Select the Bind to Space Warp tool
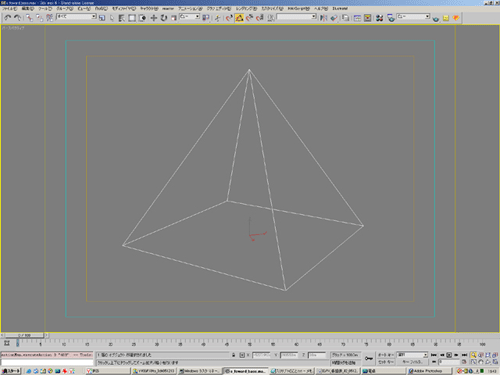Image resolution: width=500 pixels, height=375 pixels. (x=49, y=18)
